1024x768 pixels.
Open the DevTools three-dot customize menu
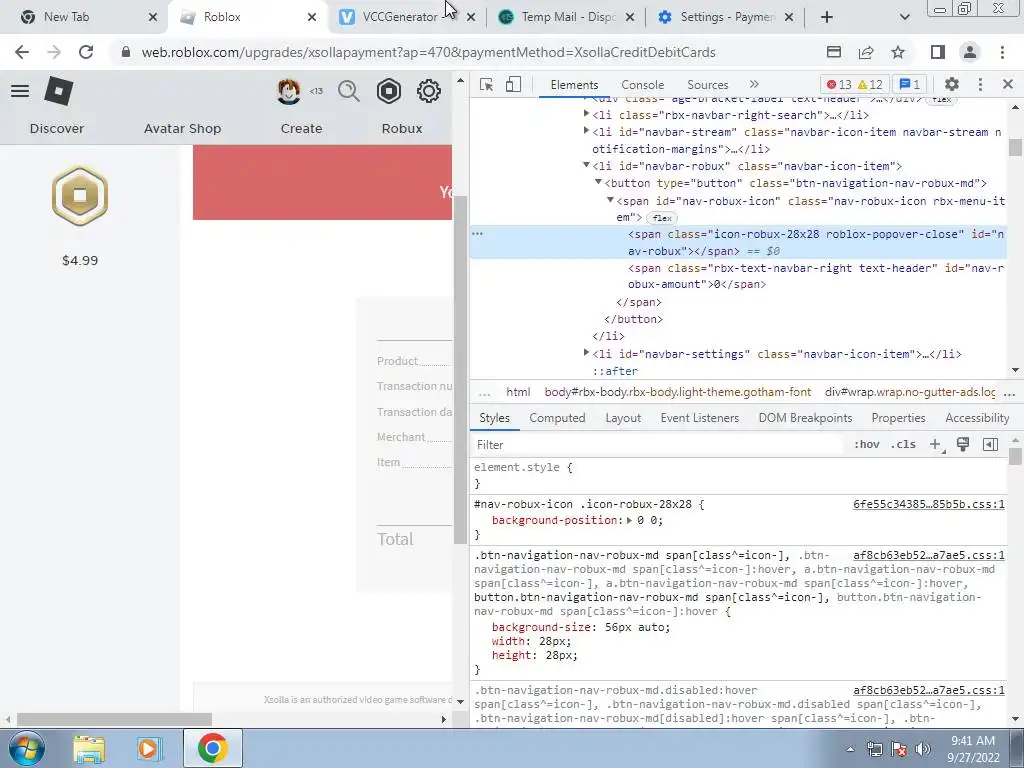click(980, 84)
